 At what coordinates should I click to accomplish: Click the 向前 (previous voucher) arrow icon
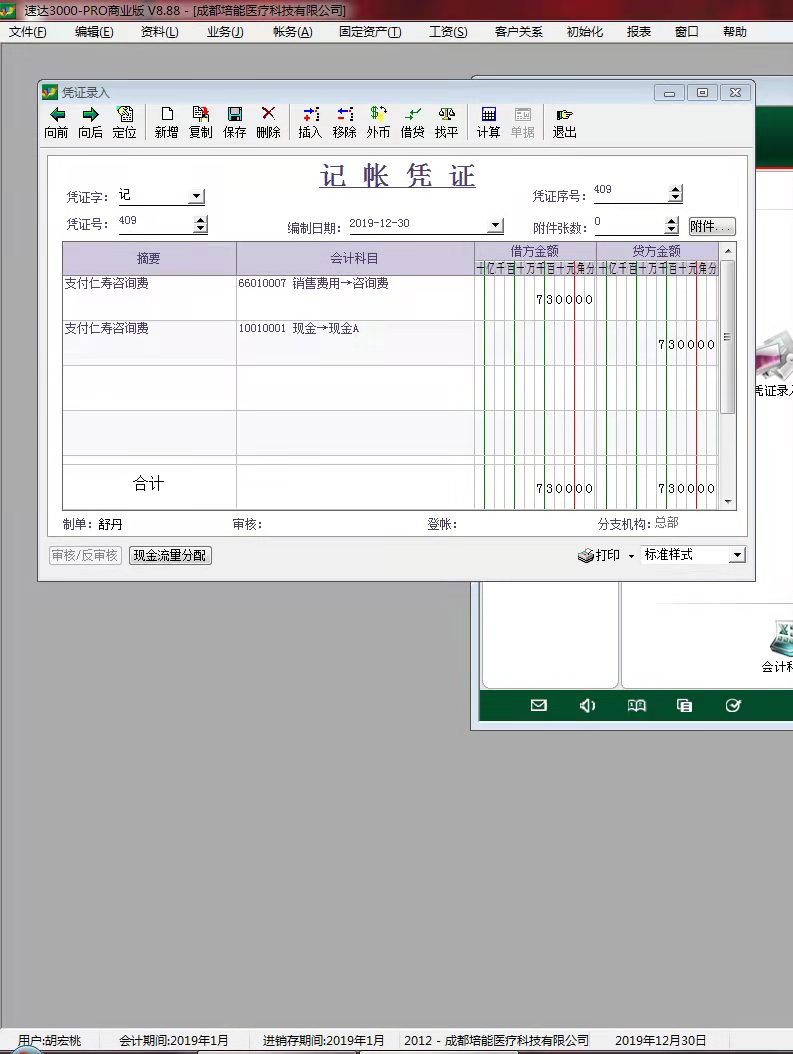(x=57, y=115)
